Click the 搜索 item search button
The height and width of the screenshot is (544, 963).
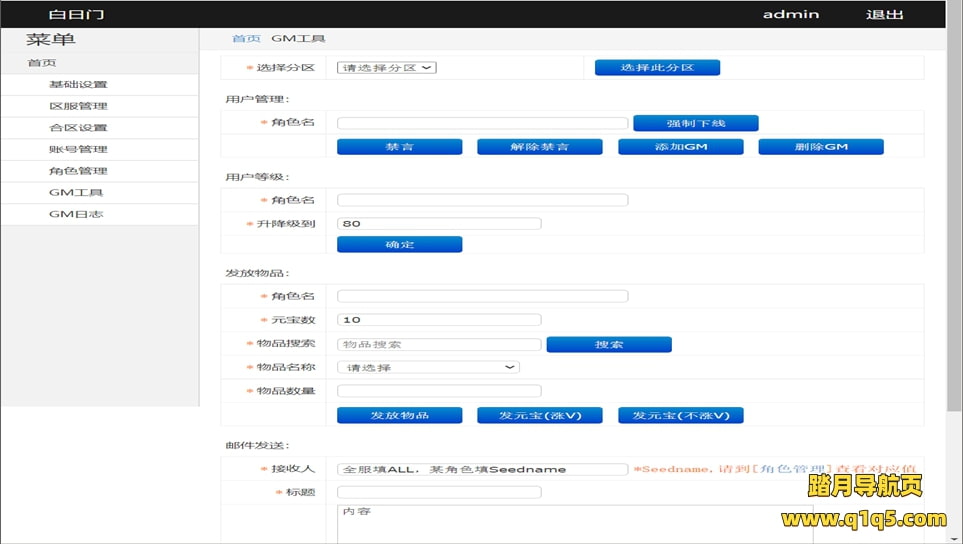[x=608, y=345]
